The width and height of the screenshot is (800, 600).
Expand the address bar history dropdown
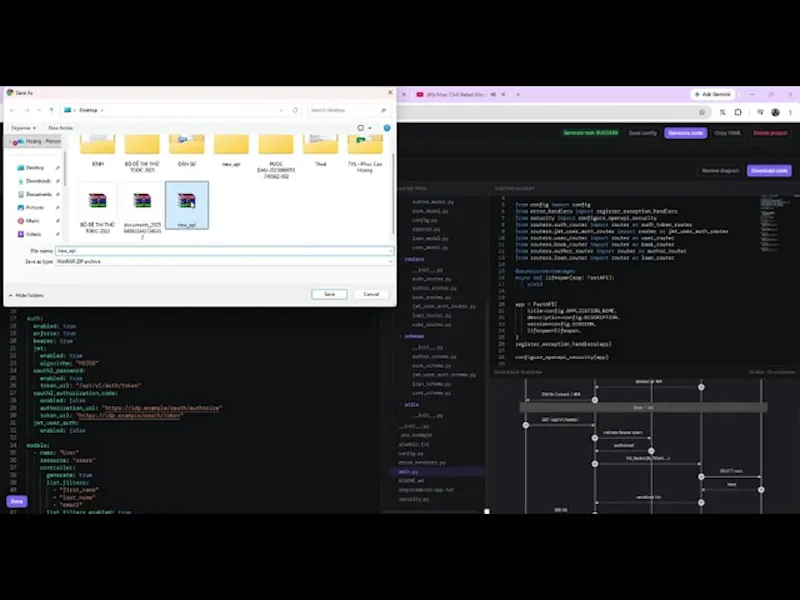[281, 110]
